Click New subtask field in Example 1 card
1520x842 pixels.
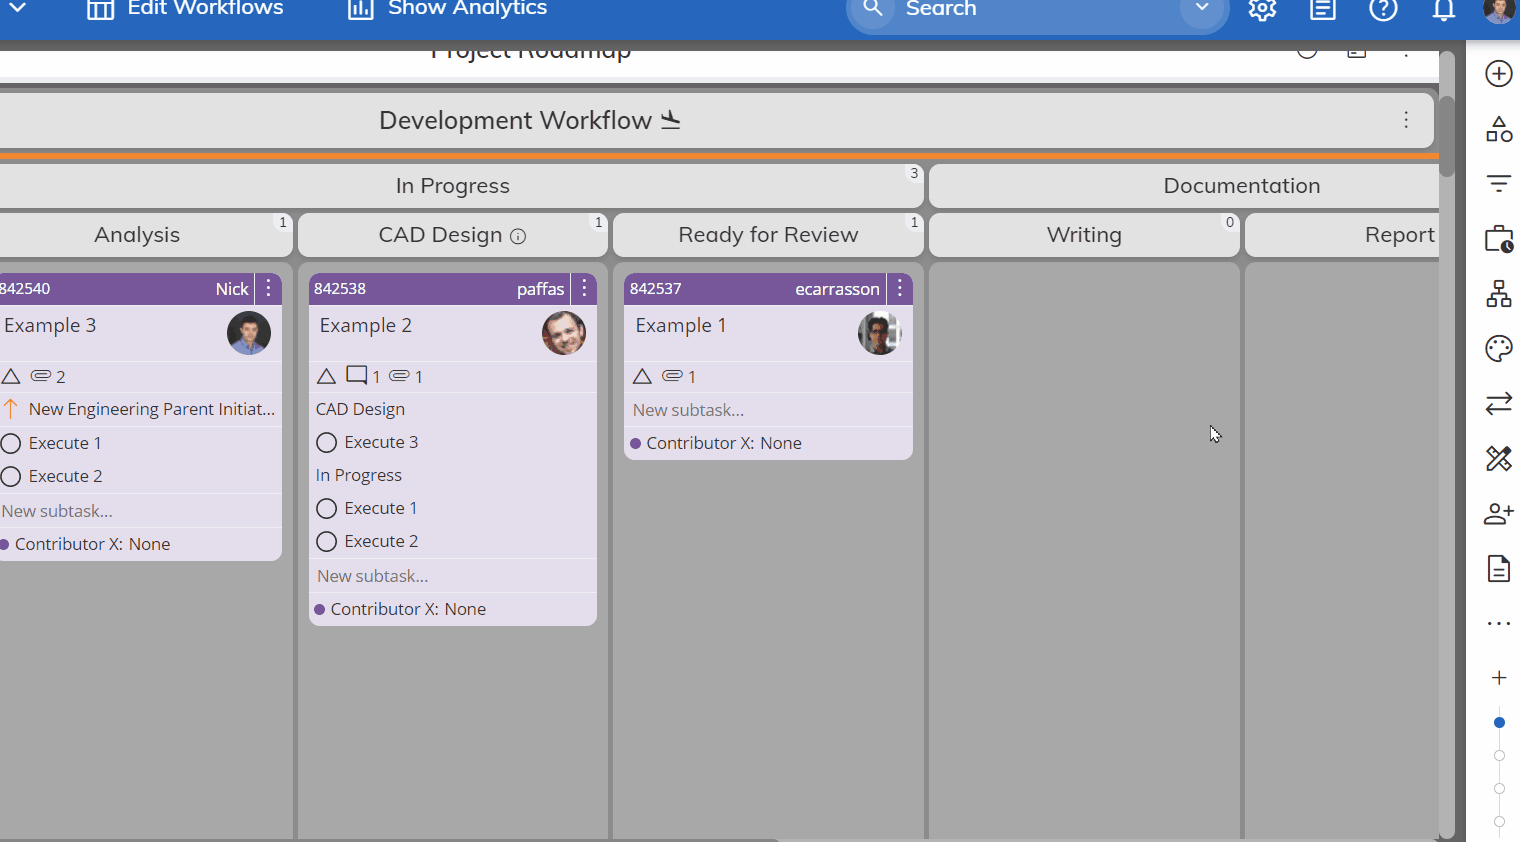click(x=688, y=410)
